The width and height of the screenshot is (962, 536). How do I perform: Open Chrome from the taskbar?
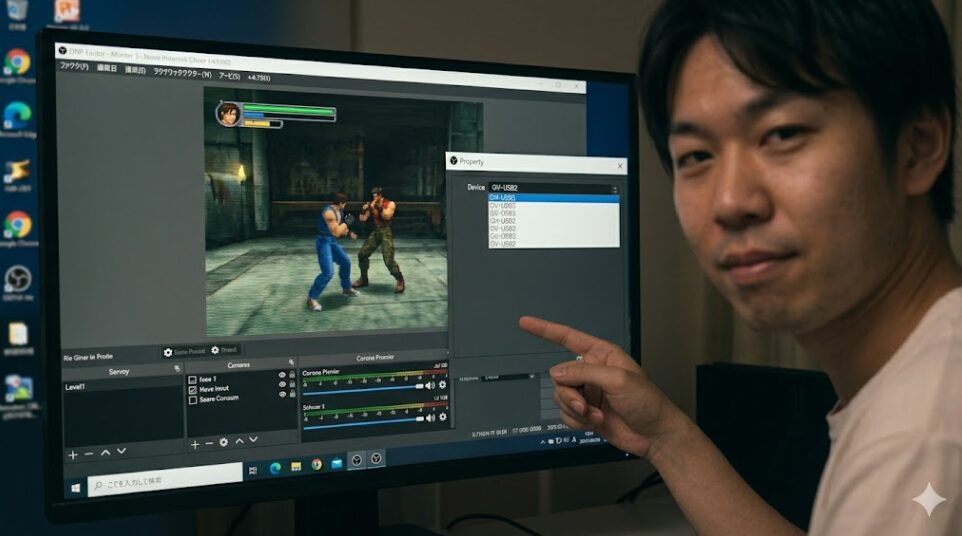pyautogui.click(x=317, y=465)
